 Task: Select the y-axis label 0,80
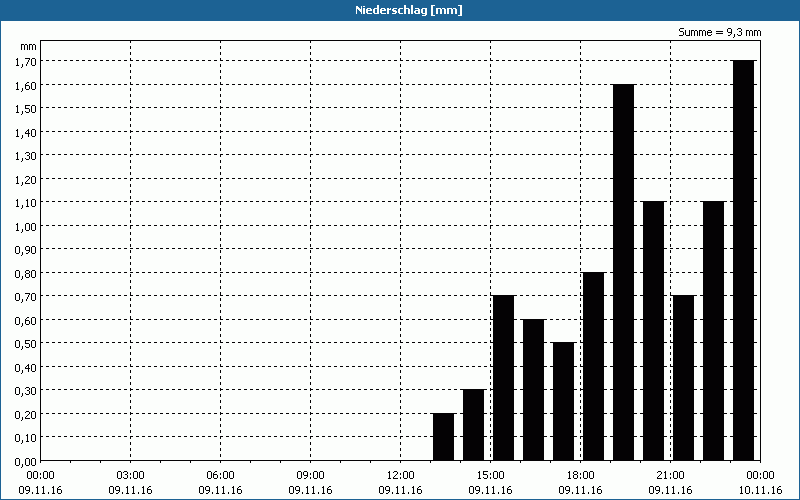[x=26, y=273]
